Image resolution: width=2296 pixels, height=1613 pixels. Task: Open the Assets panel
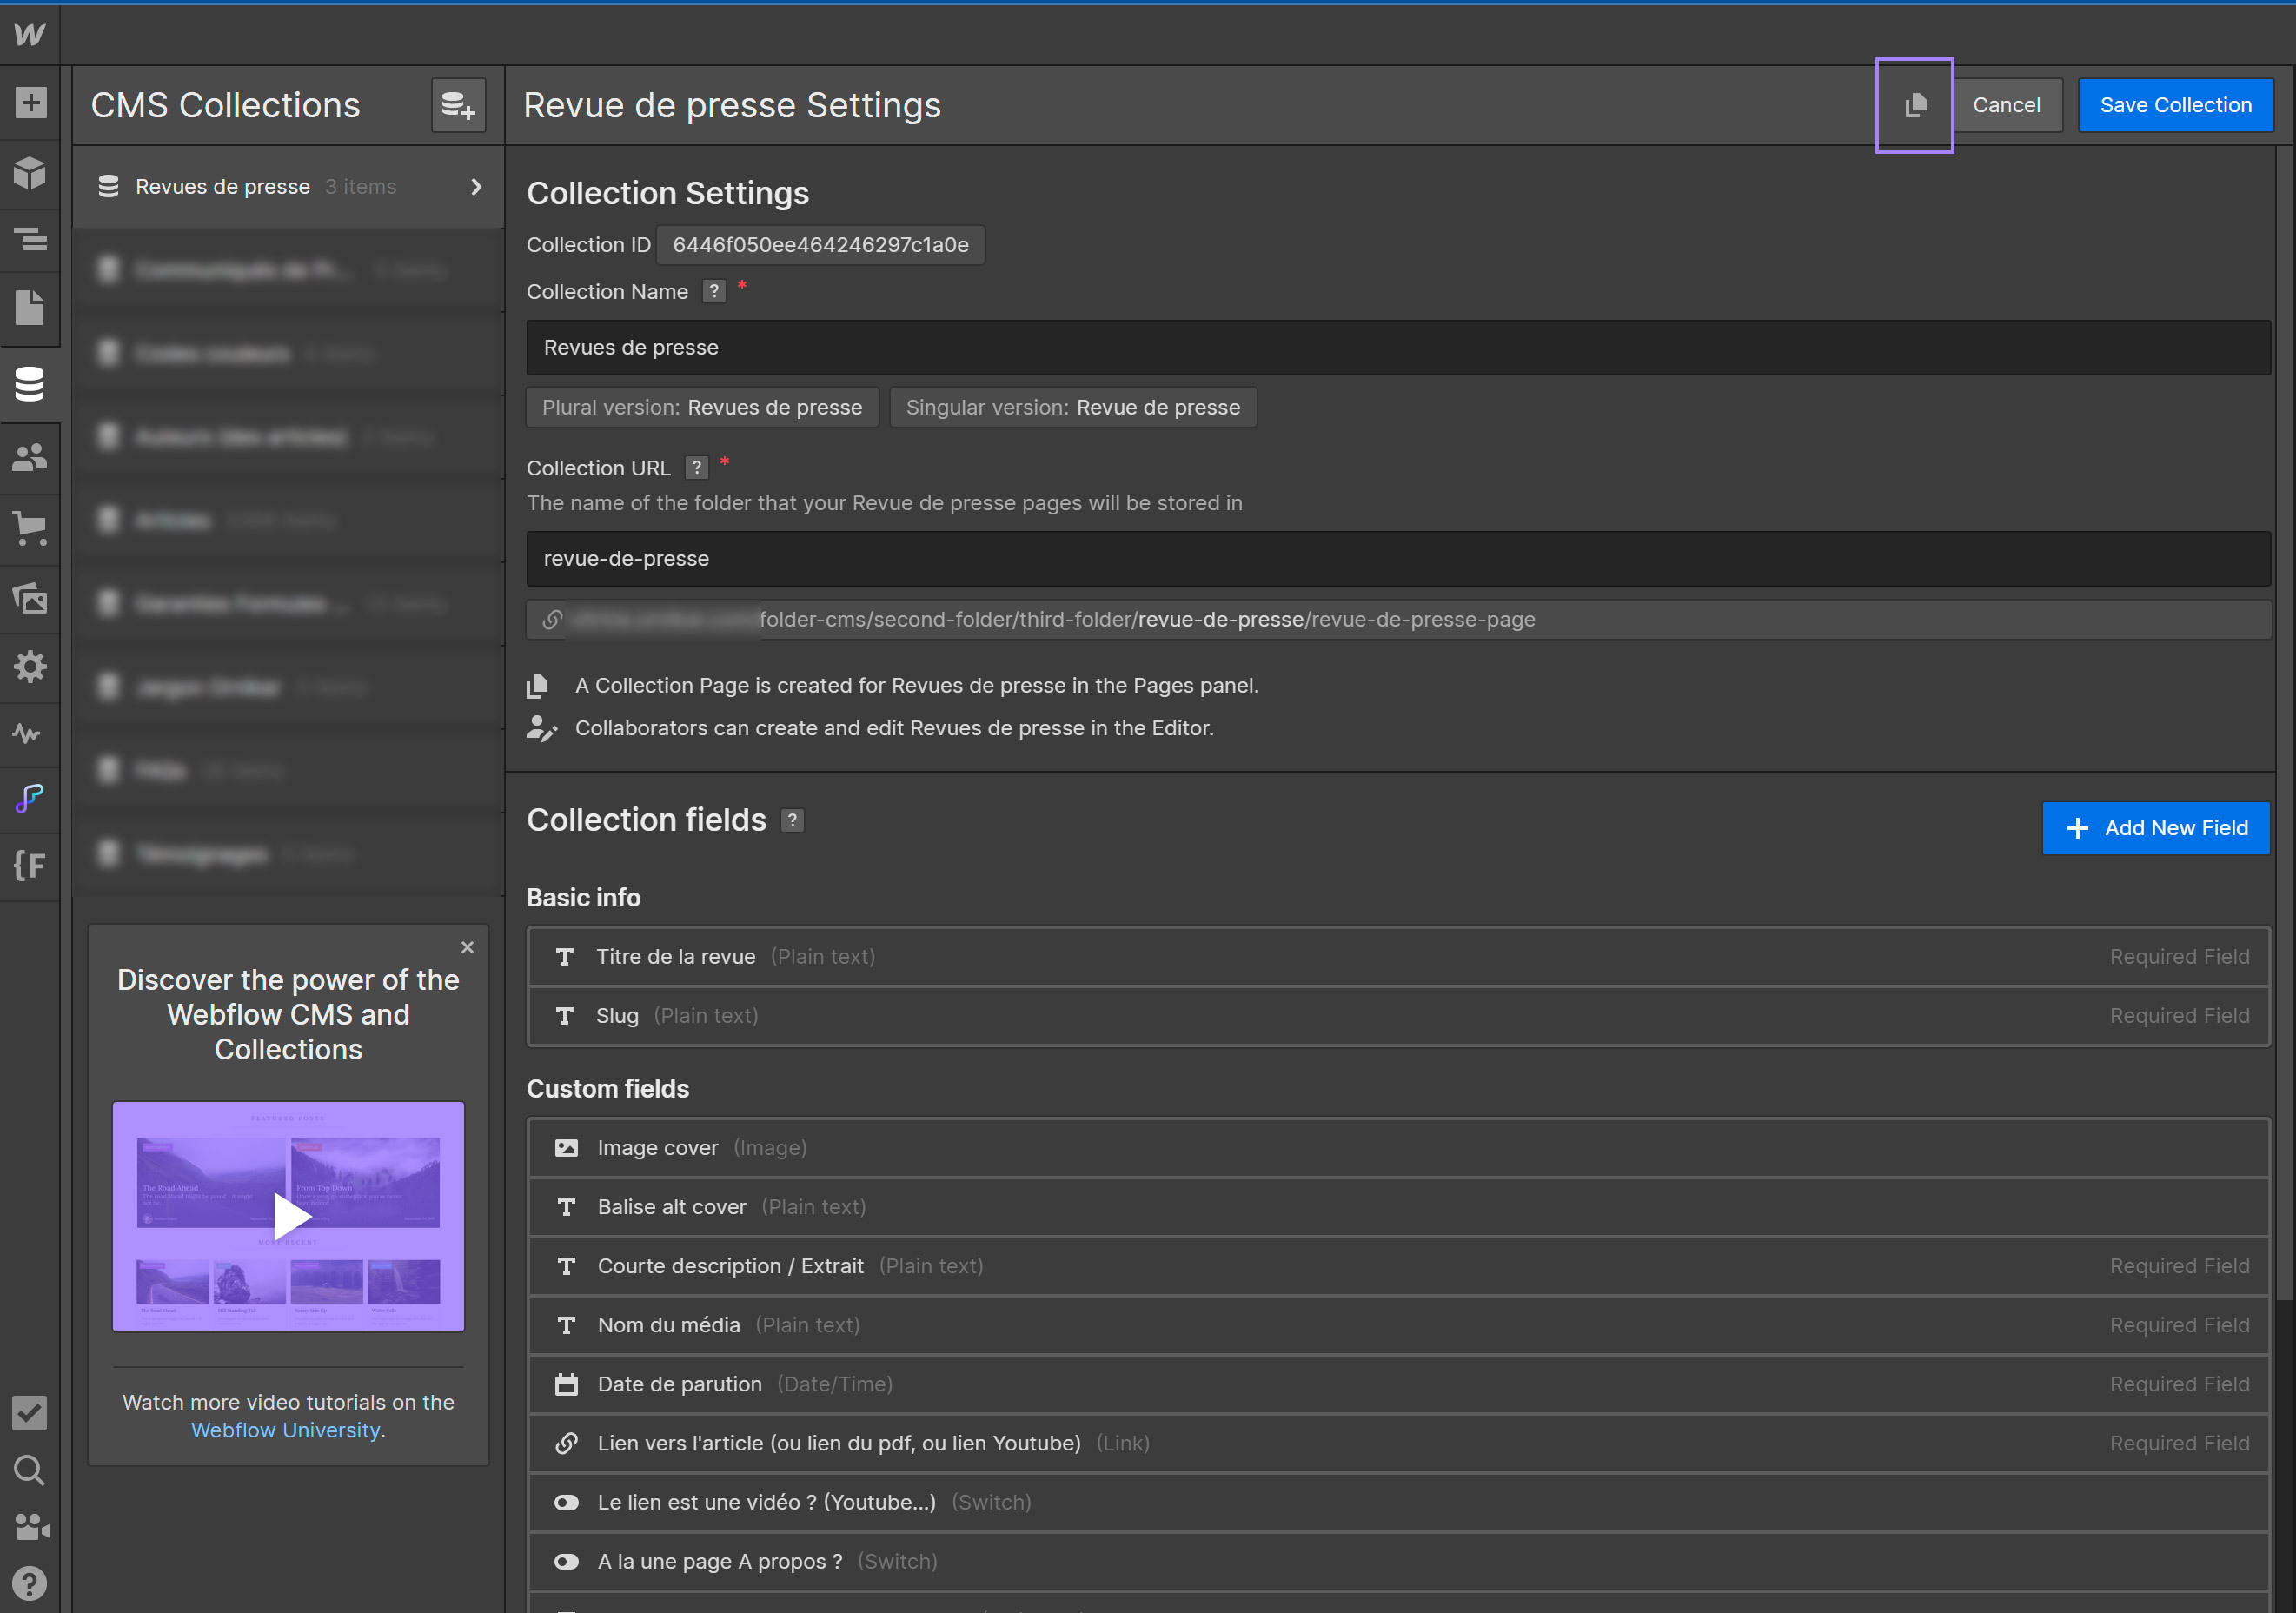coord(30,599)
